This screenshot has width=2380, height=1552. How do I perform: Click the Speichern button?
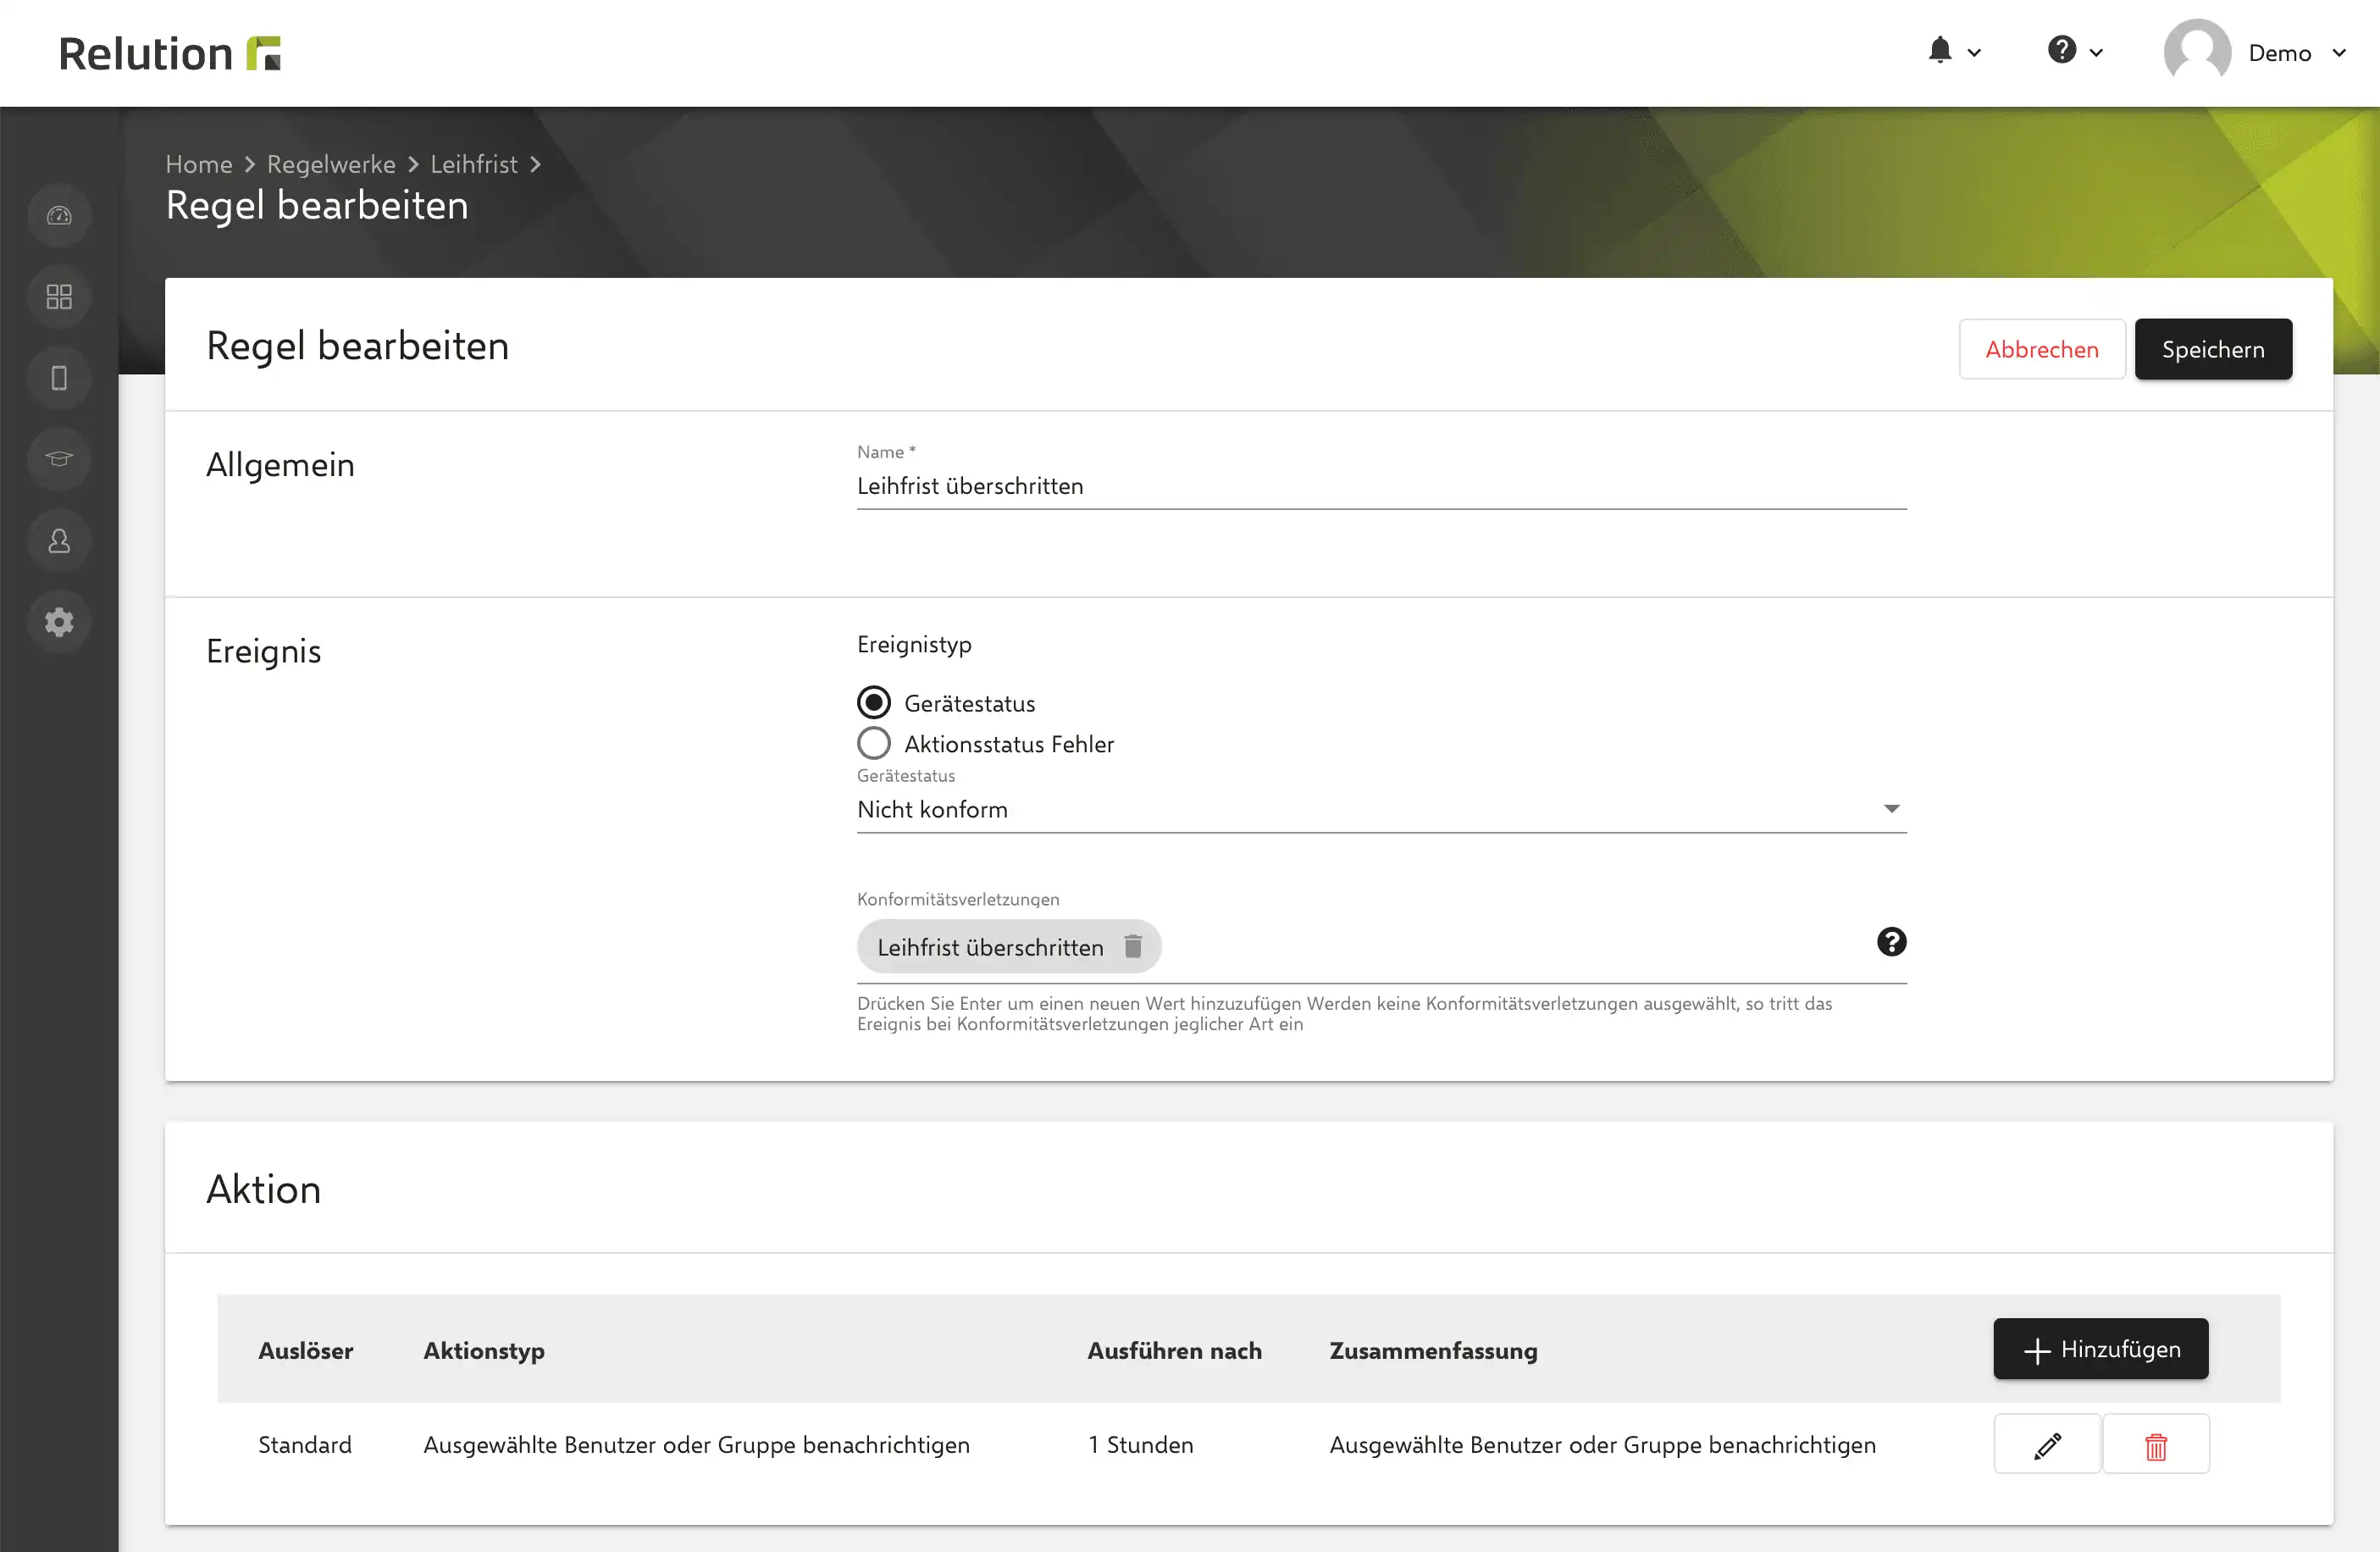click(2213, 349)
